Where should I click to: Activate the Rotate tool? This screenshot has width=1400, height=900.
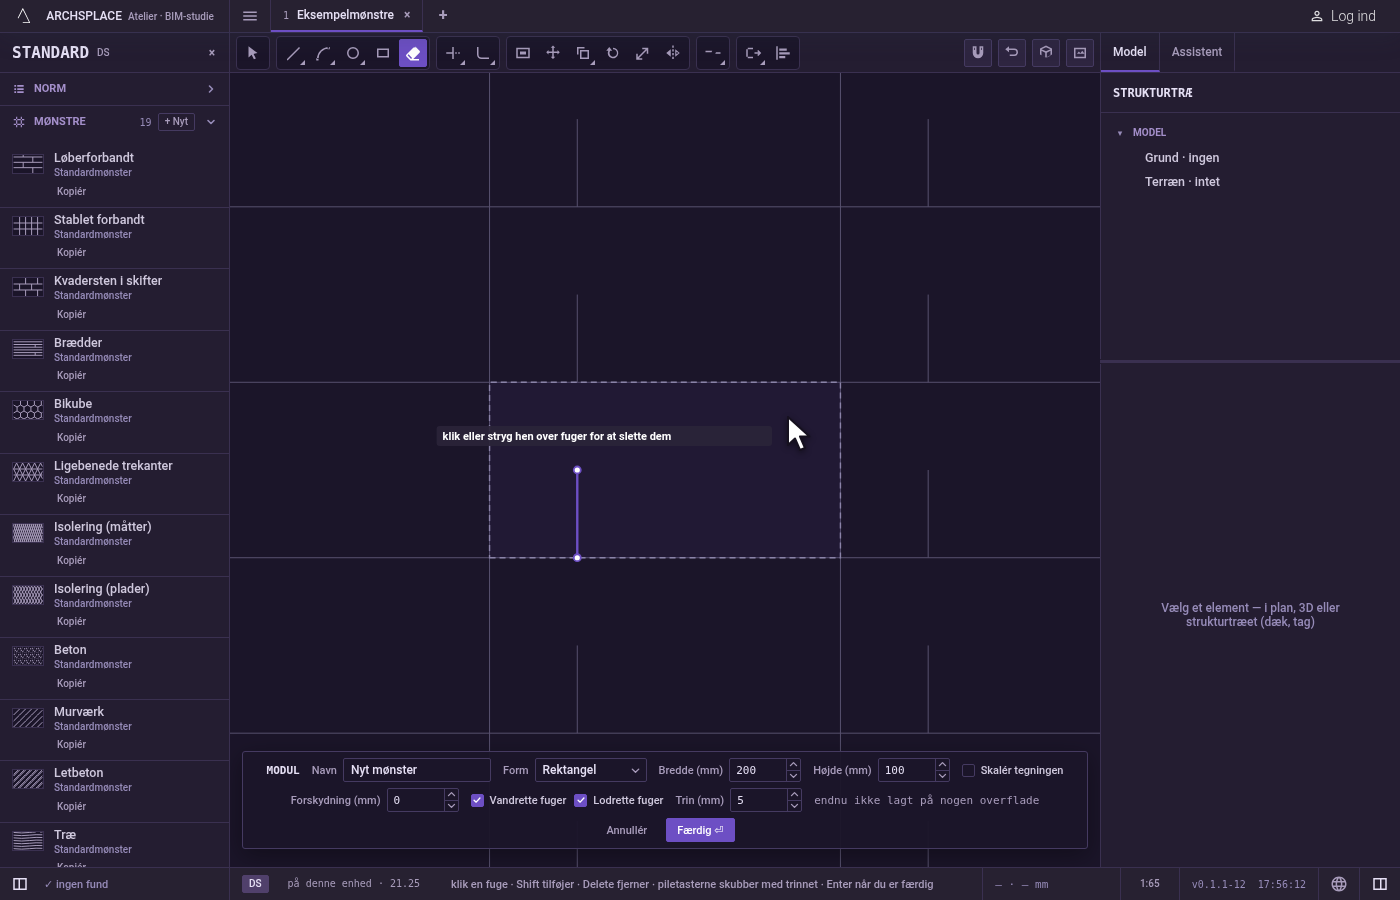(x=613, y=53)
